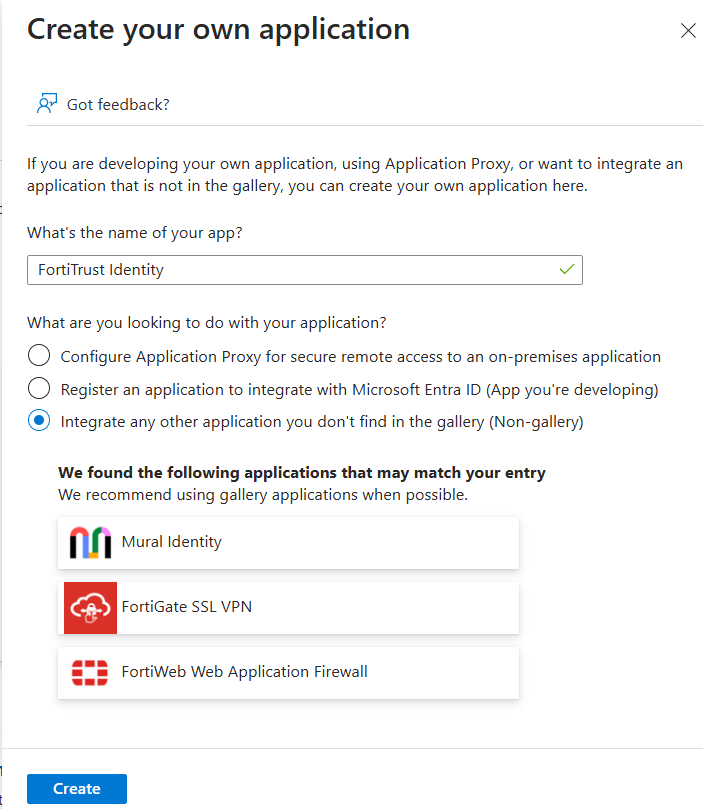Click inside the app name input field
Screen dimensions: 703x809
coord(300,270)
